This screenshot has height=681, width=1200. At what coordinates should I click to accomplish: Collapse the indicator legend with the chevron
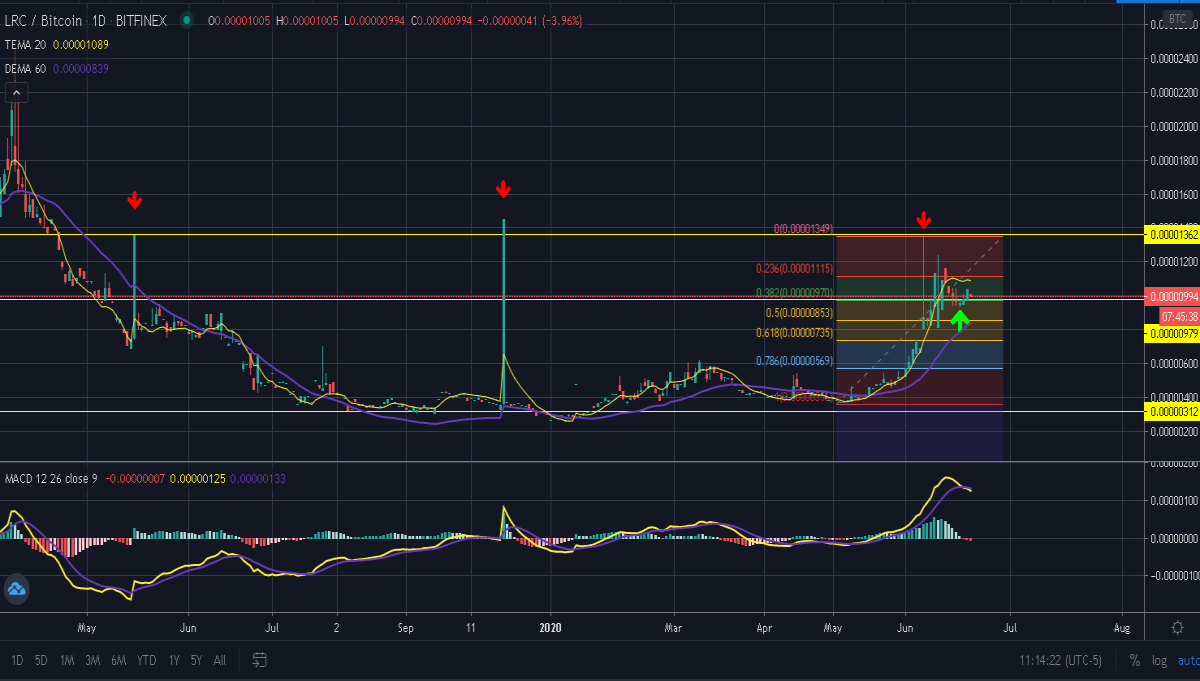pyautogui.click(x=16, y=93)
